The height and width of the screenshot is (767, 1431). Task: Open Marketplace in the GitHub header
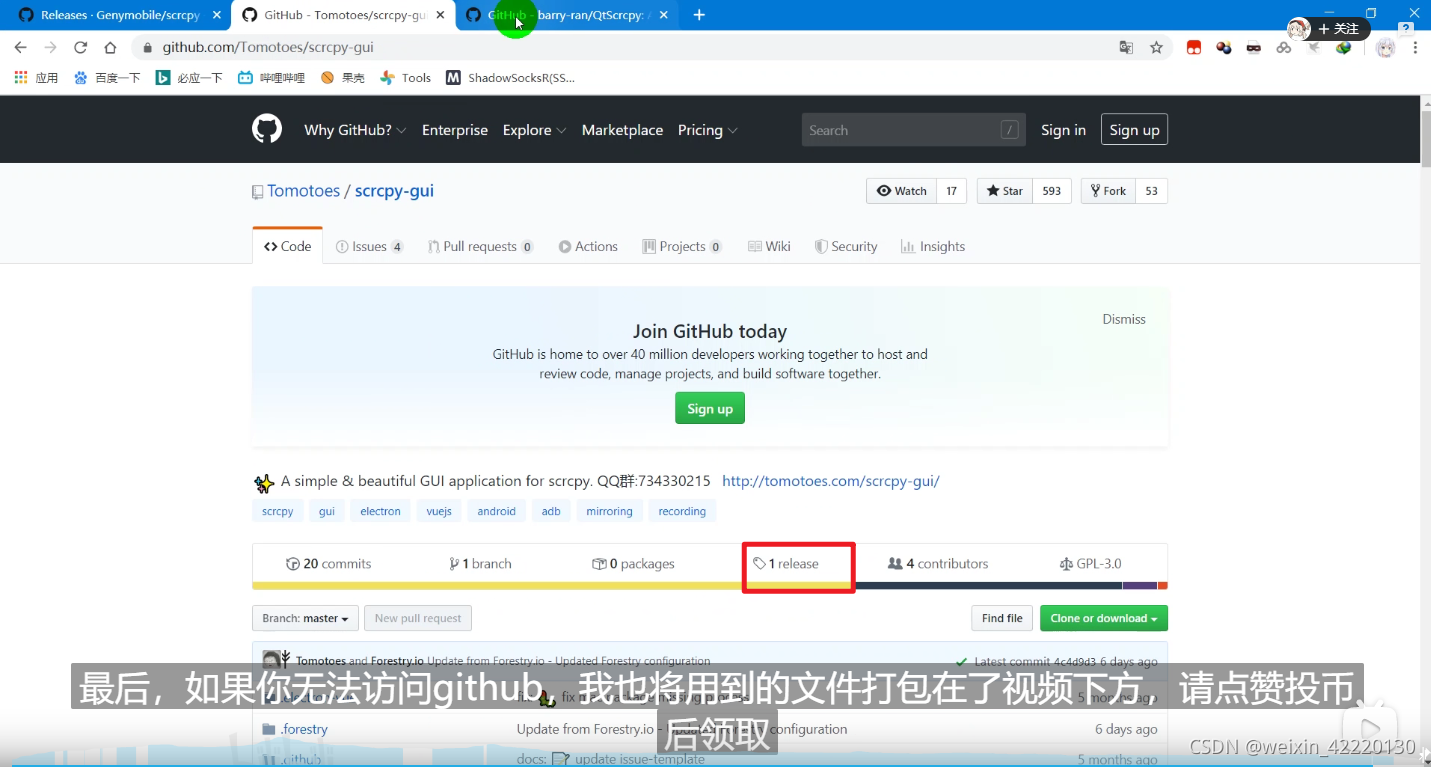coord(622,130)
